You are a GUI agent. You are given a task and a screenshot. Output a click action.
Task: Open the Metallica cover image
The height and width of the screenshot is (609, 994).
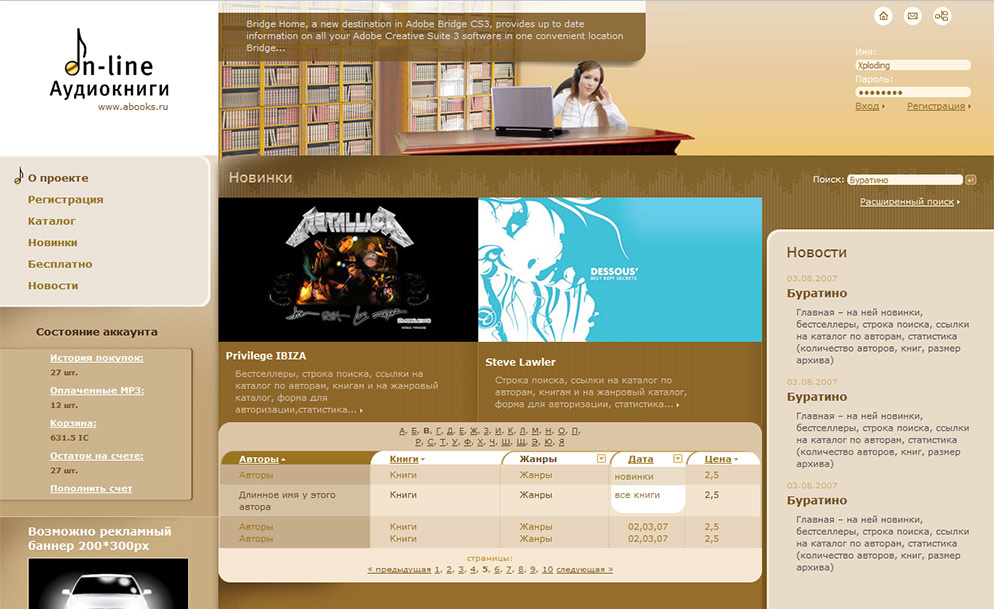tap(348, 270)
